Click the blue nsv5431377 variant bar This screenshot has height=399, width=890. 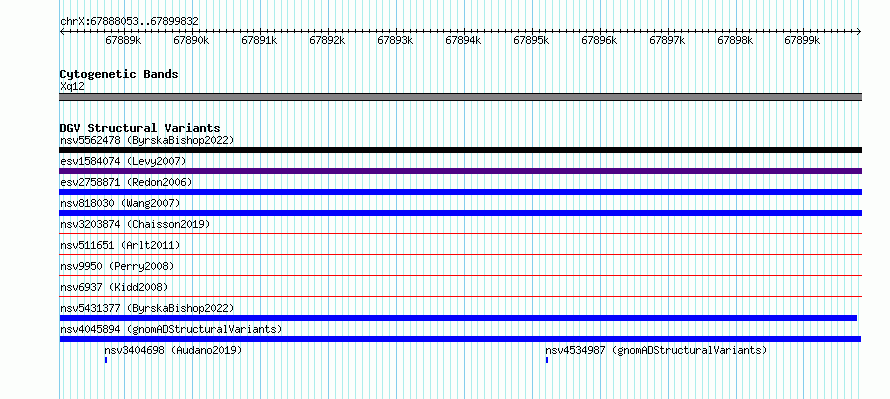458,318
